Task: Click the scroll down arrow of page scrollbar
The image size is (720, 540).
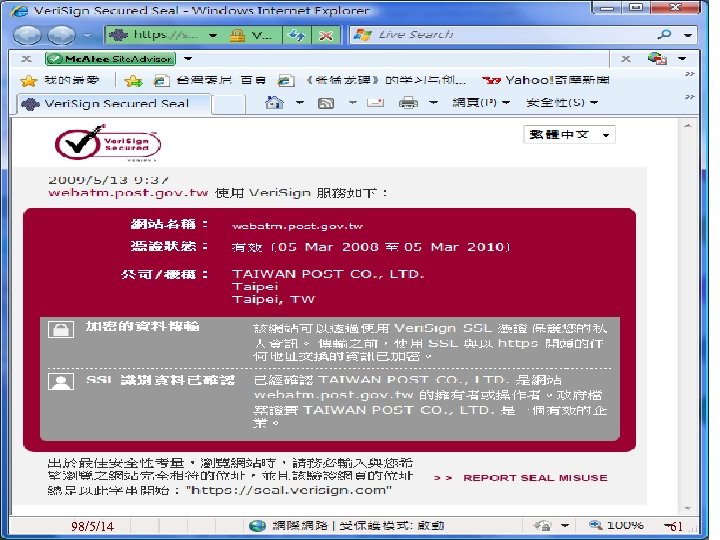Action: [687, 508]
